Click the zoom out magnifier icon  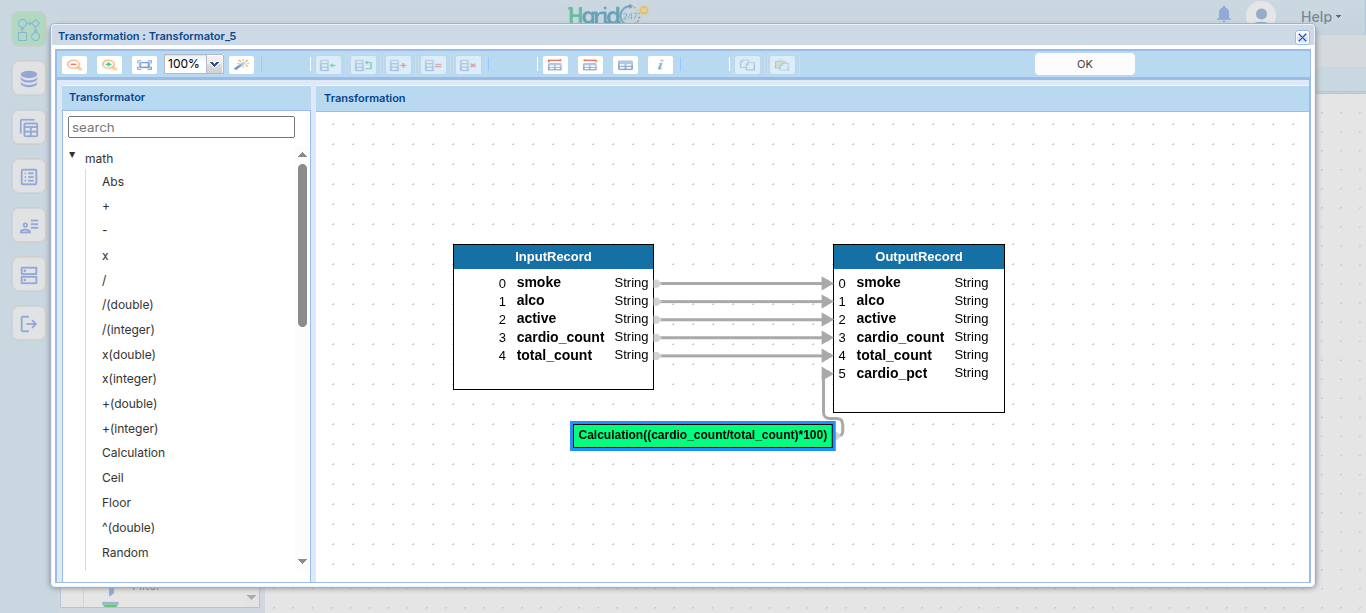tap(74, 65)
